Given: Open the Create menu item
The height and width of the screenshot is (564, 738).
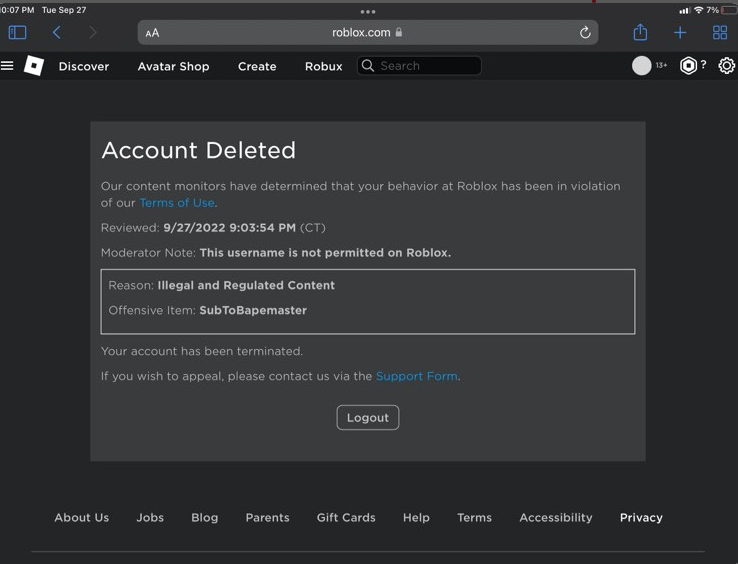Looking at the screenshot, I should point(257,66).
